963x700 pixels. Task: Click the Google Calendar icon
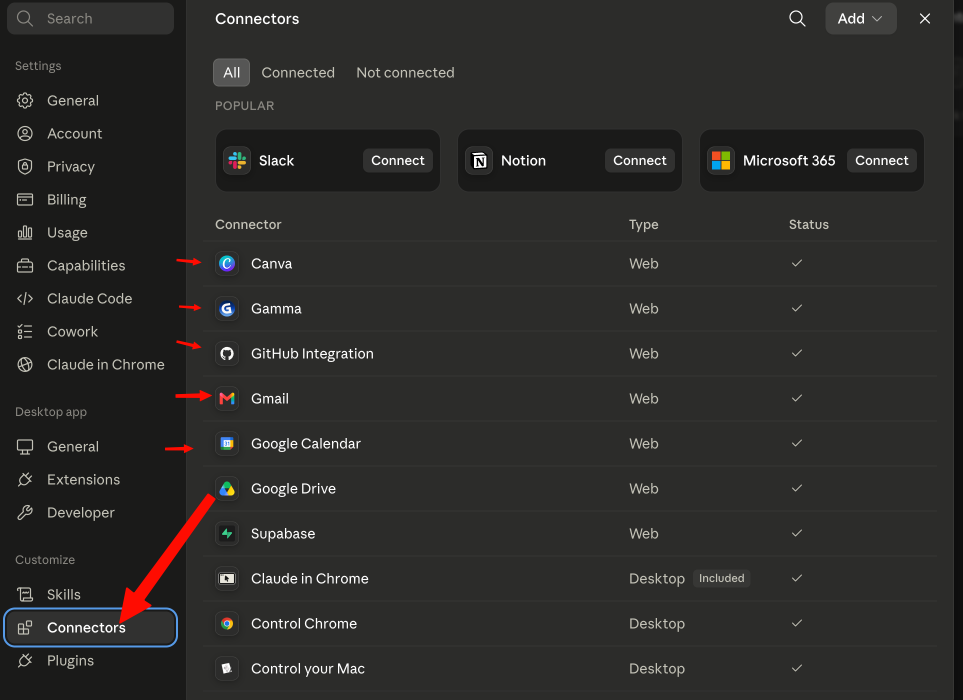coord(227,443)
